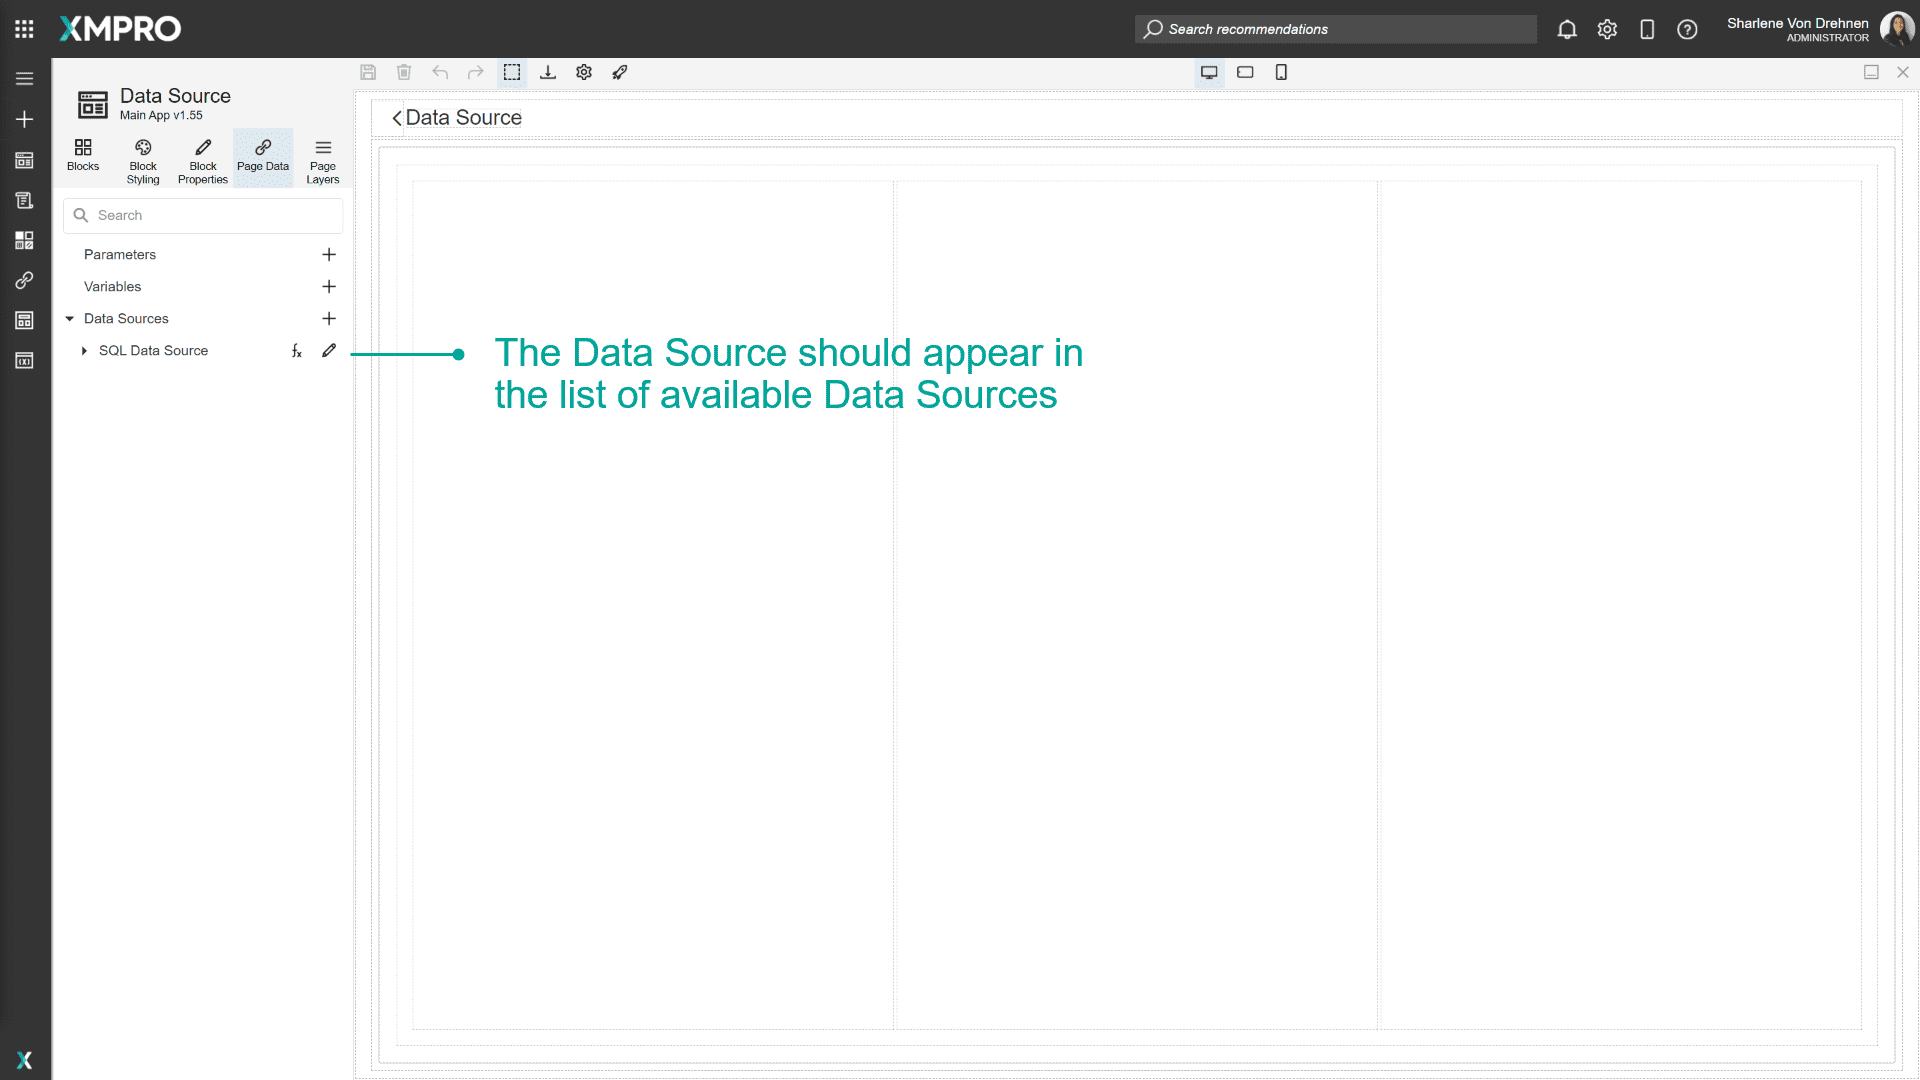Open notifications via the bell icon
The height and width of the screenshot is (1080, 1920).
coord(1566,29)
